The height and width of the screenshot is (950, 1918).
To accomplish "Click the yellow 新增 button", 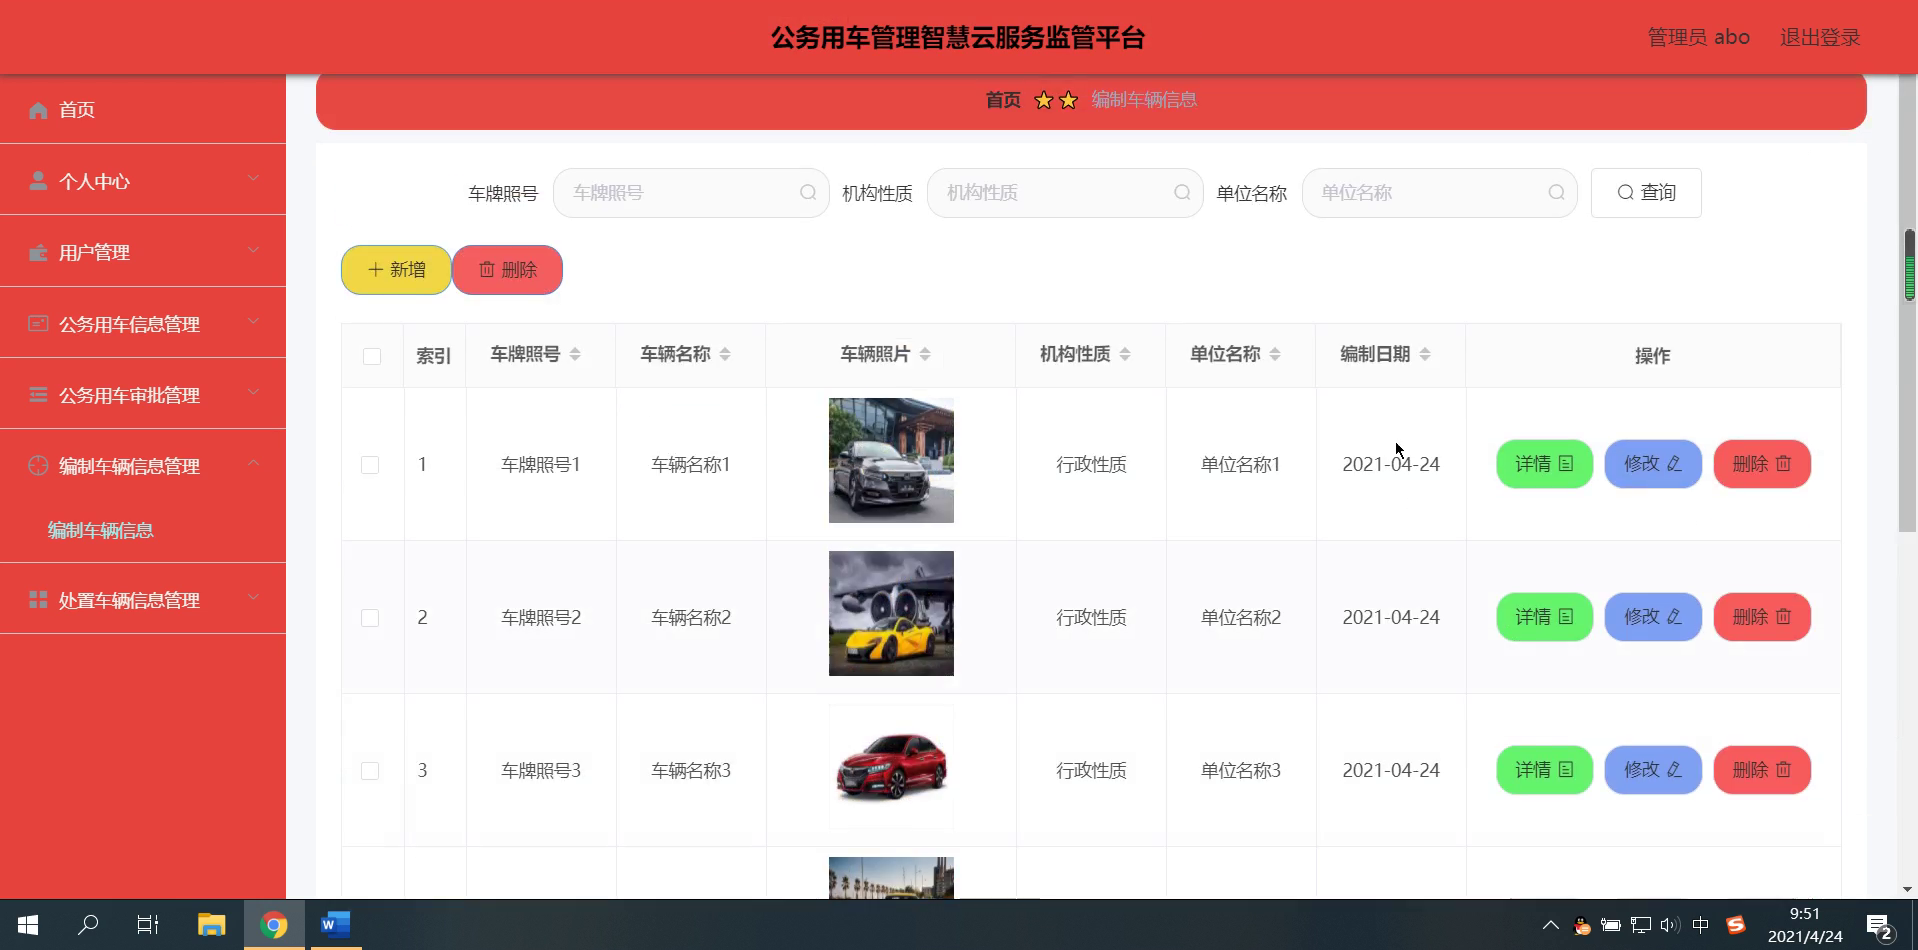I will coord(396,270).
